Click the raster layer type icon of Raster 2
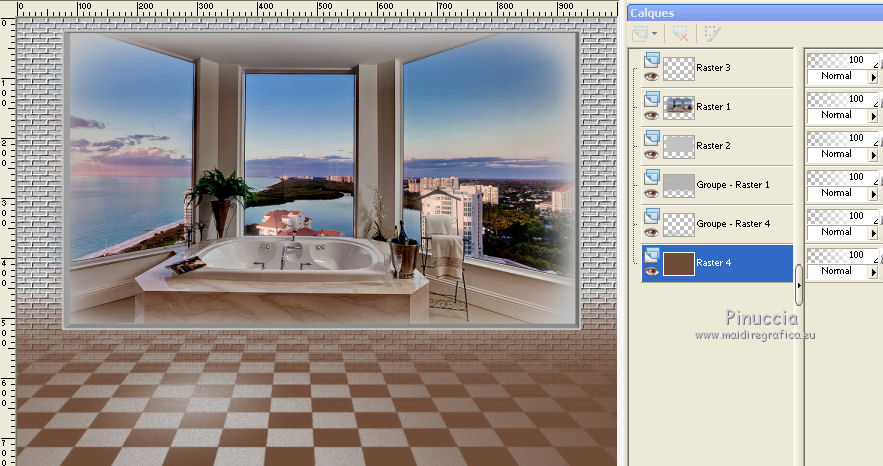The width and height of the screenshot is (883, 466). (652, 137)
